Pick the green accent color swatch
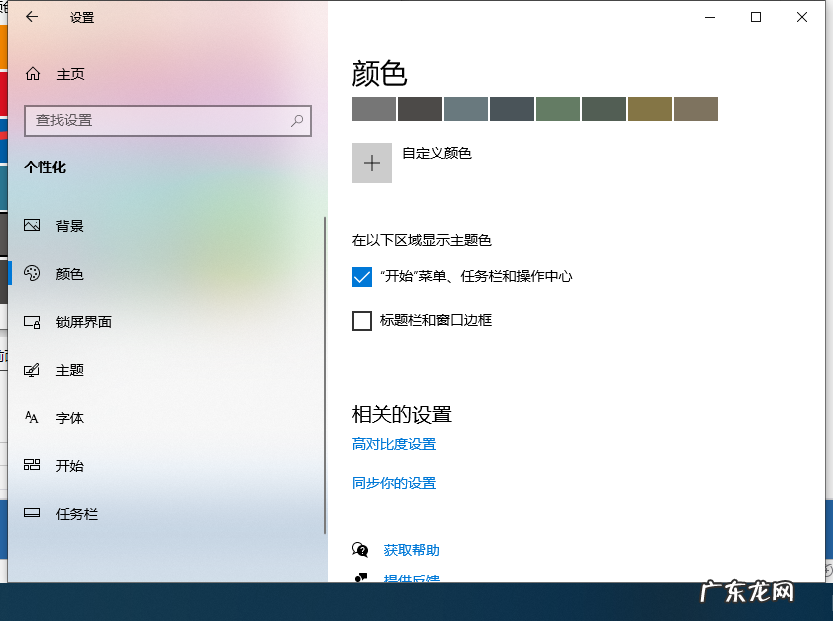 point(557,108)
